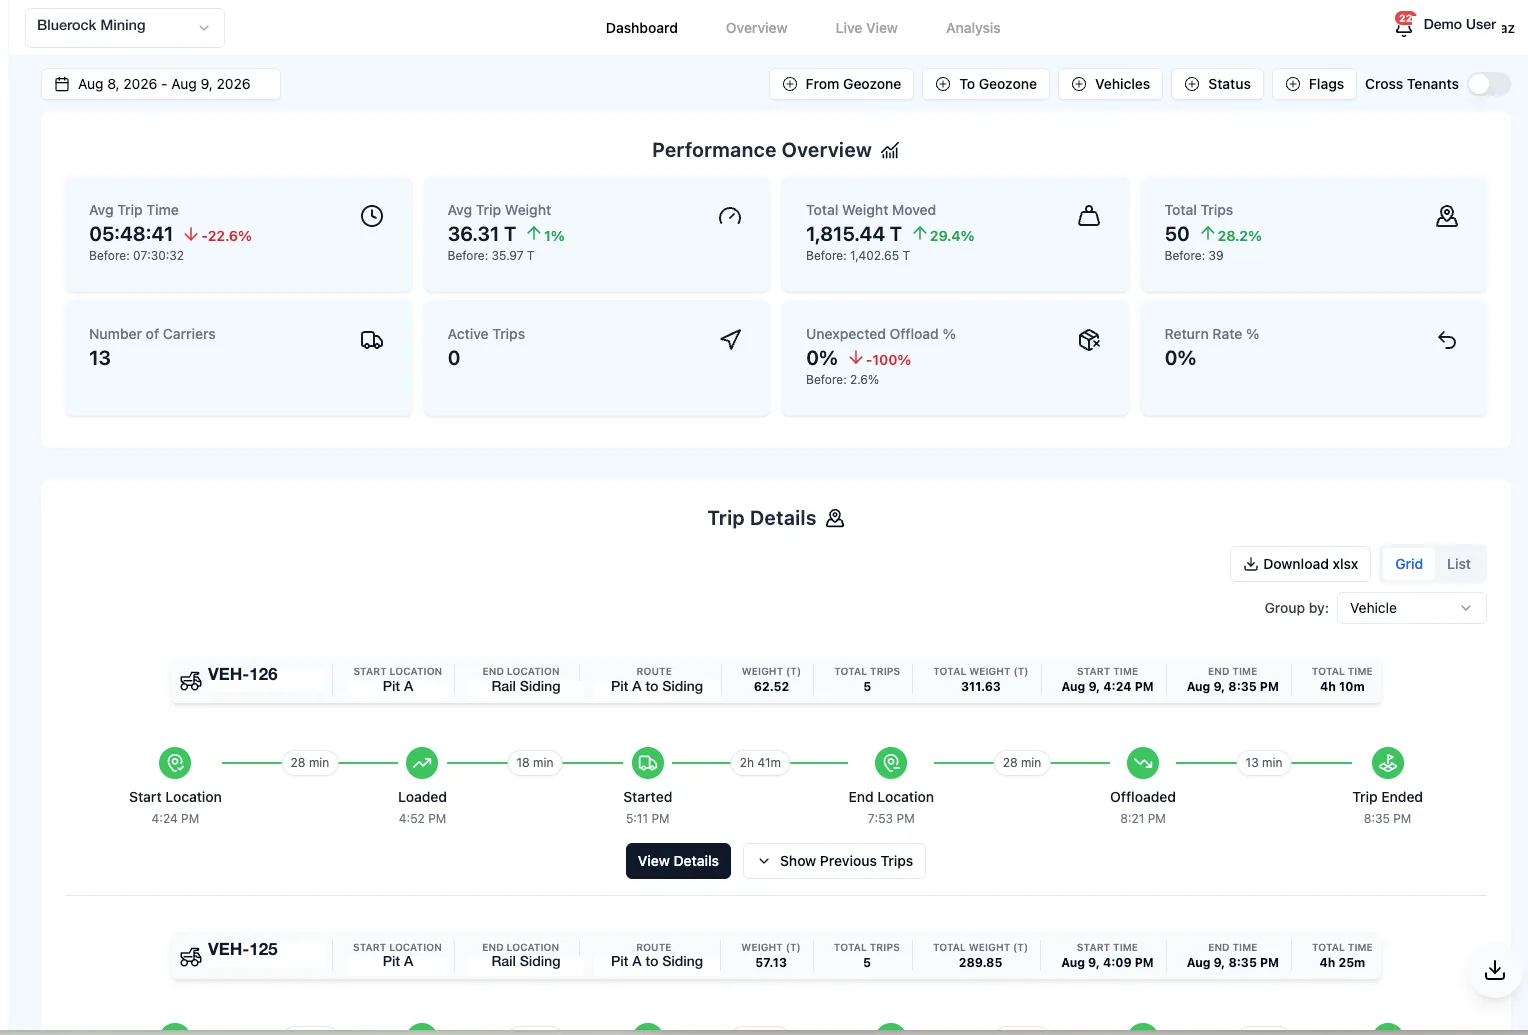The width and height of the screenshot is (1528, 1035).
Task: Open the To Geozone filter
Action: [986, 84]
